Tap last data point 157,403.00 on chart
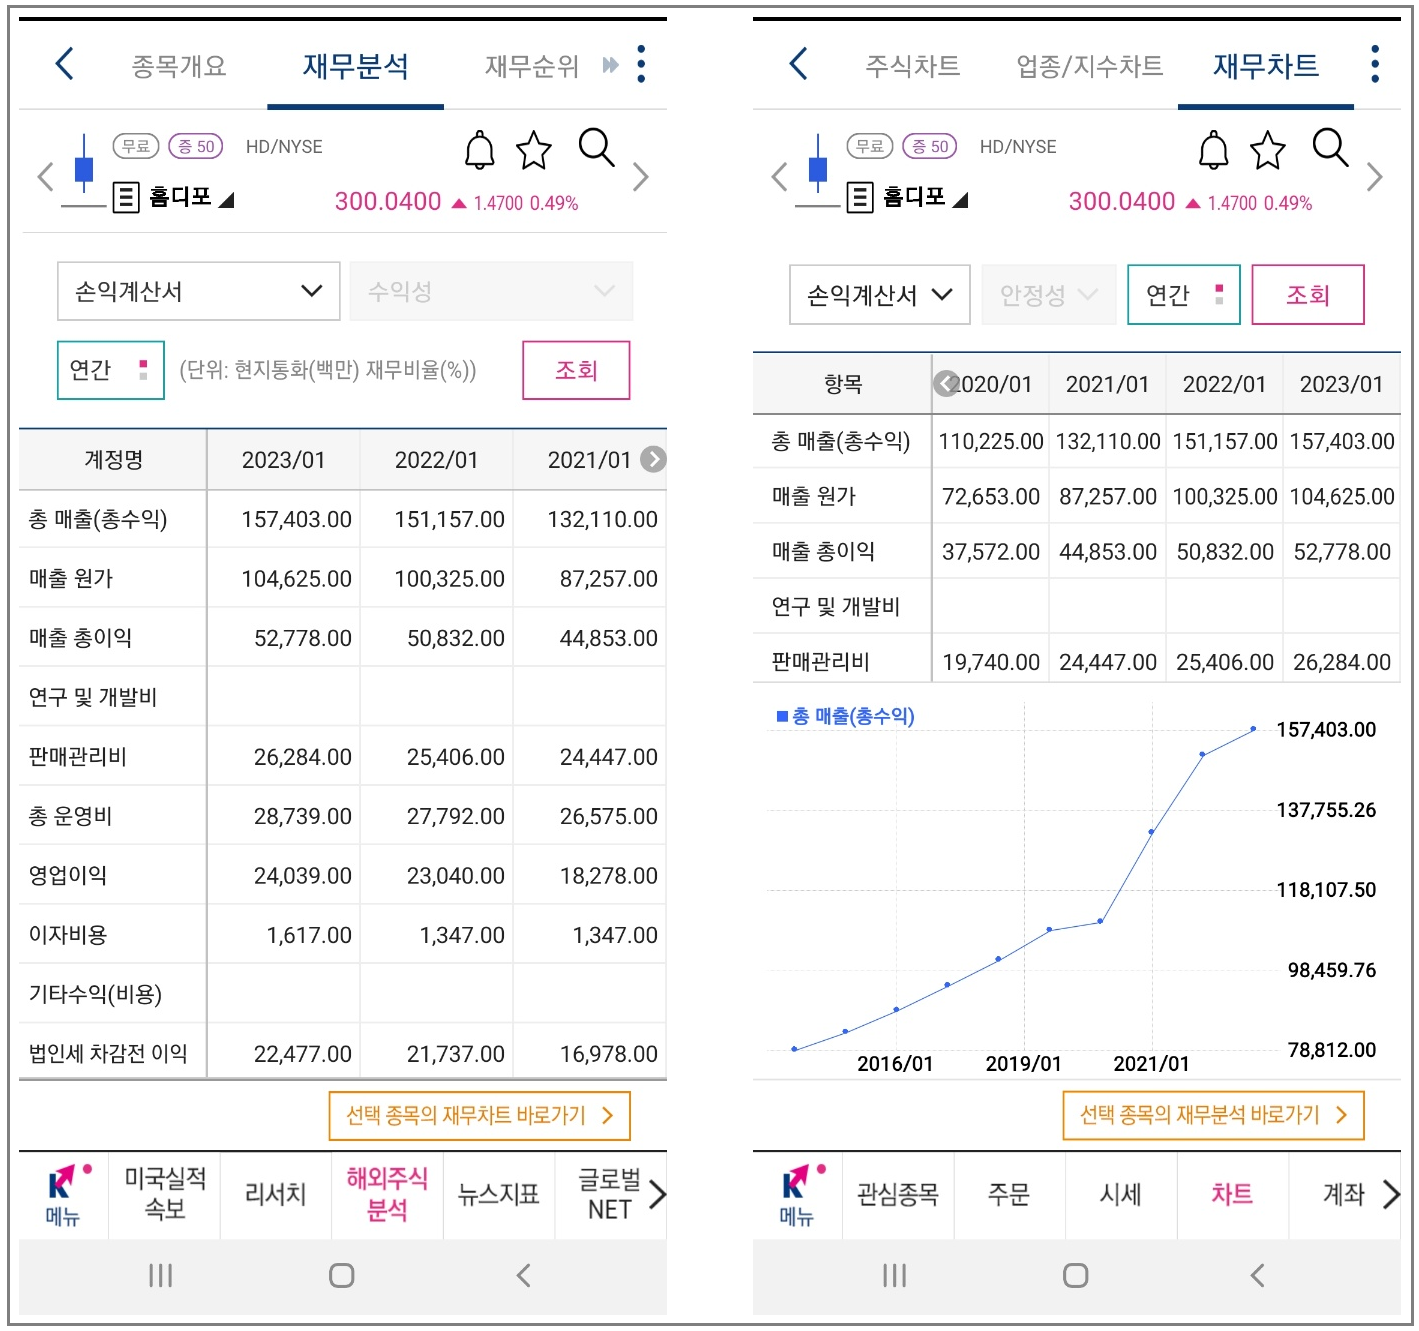Viewport: 1419px width, 1331px height. (1254, 729)
